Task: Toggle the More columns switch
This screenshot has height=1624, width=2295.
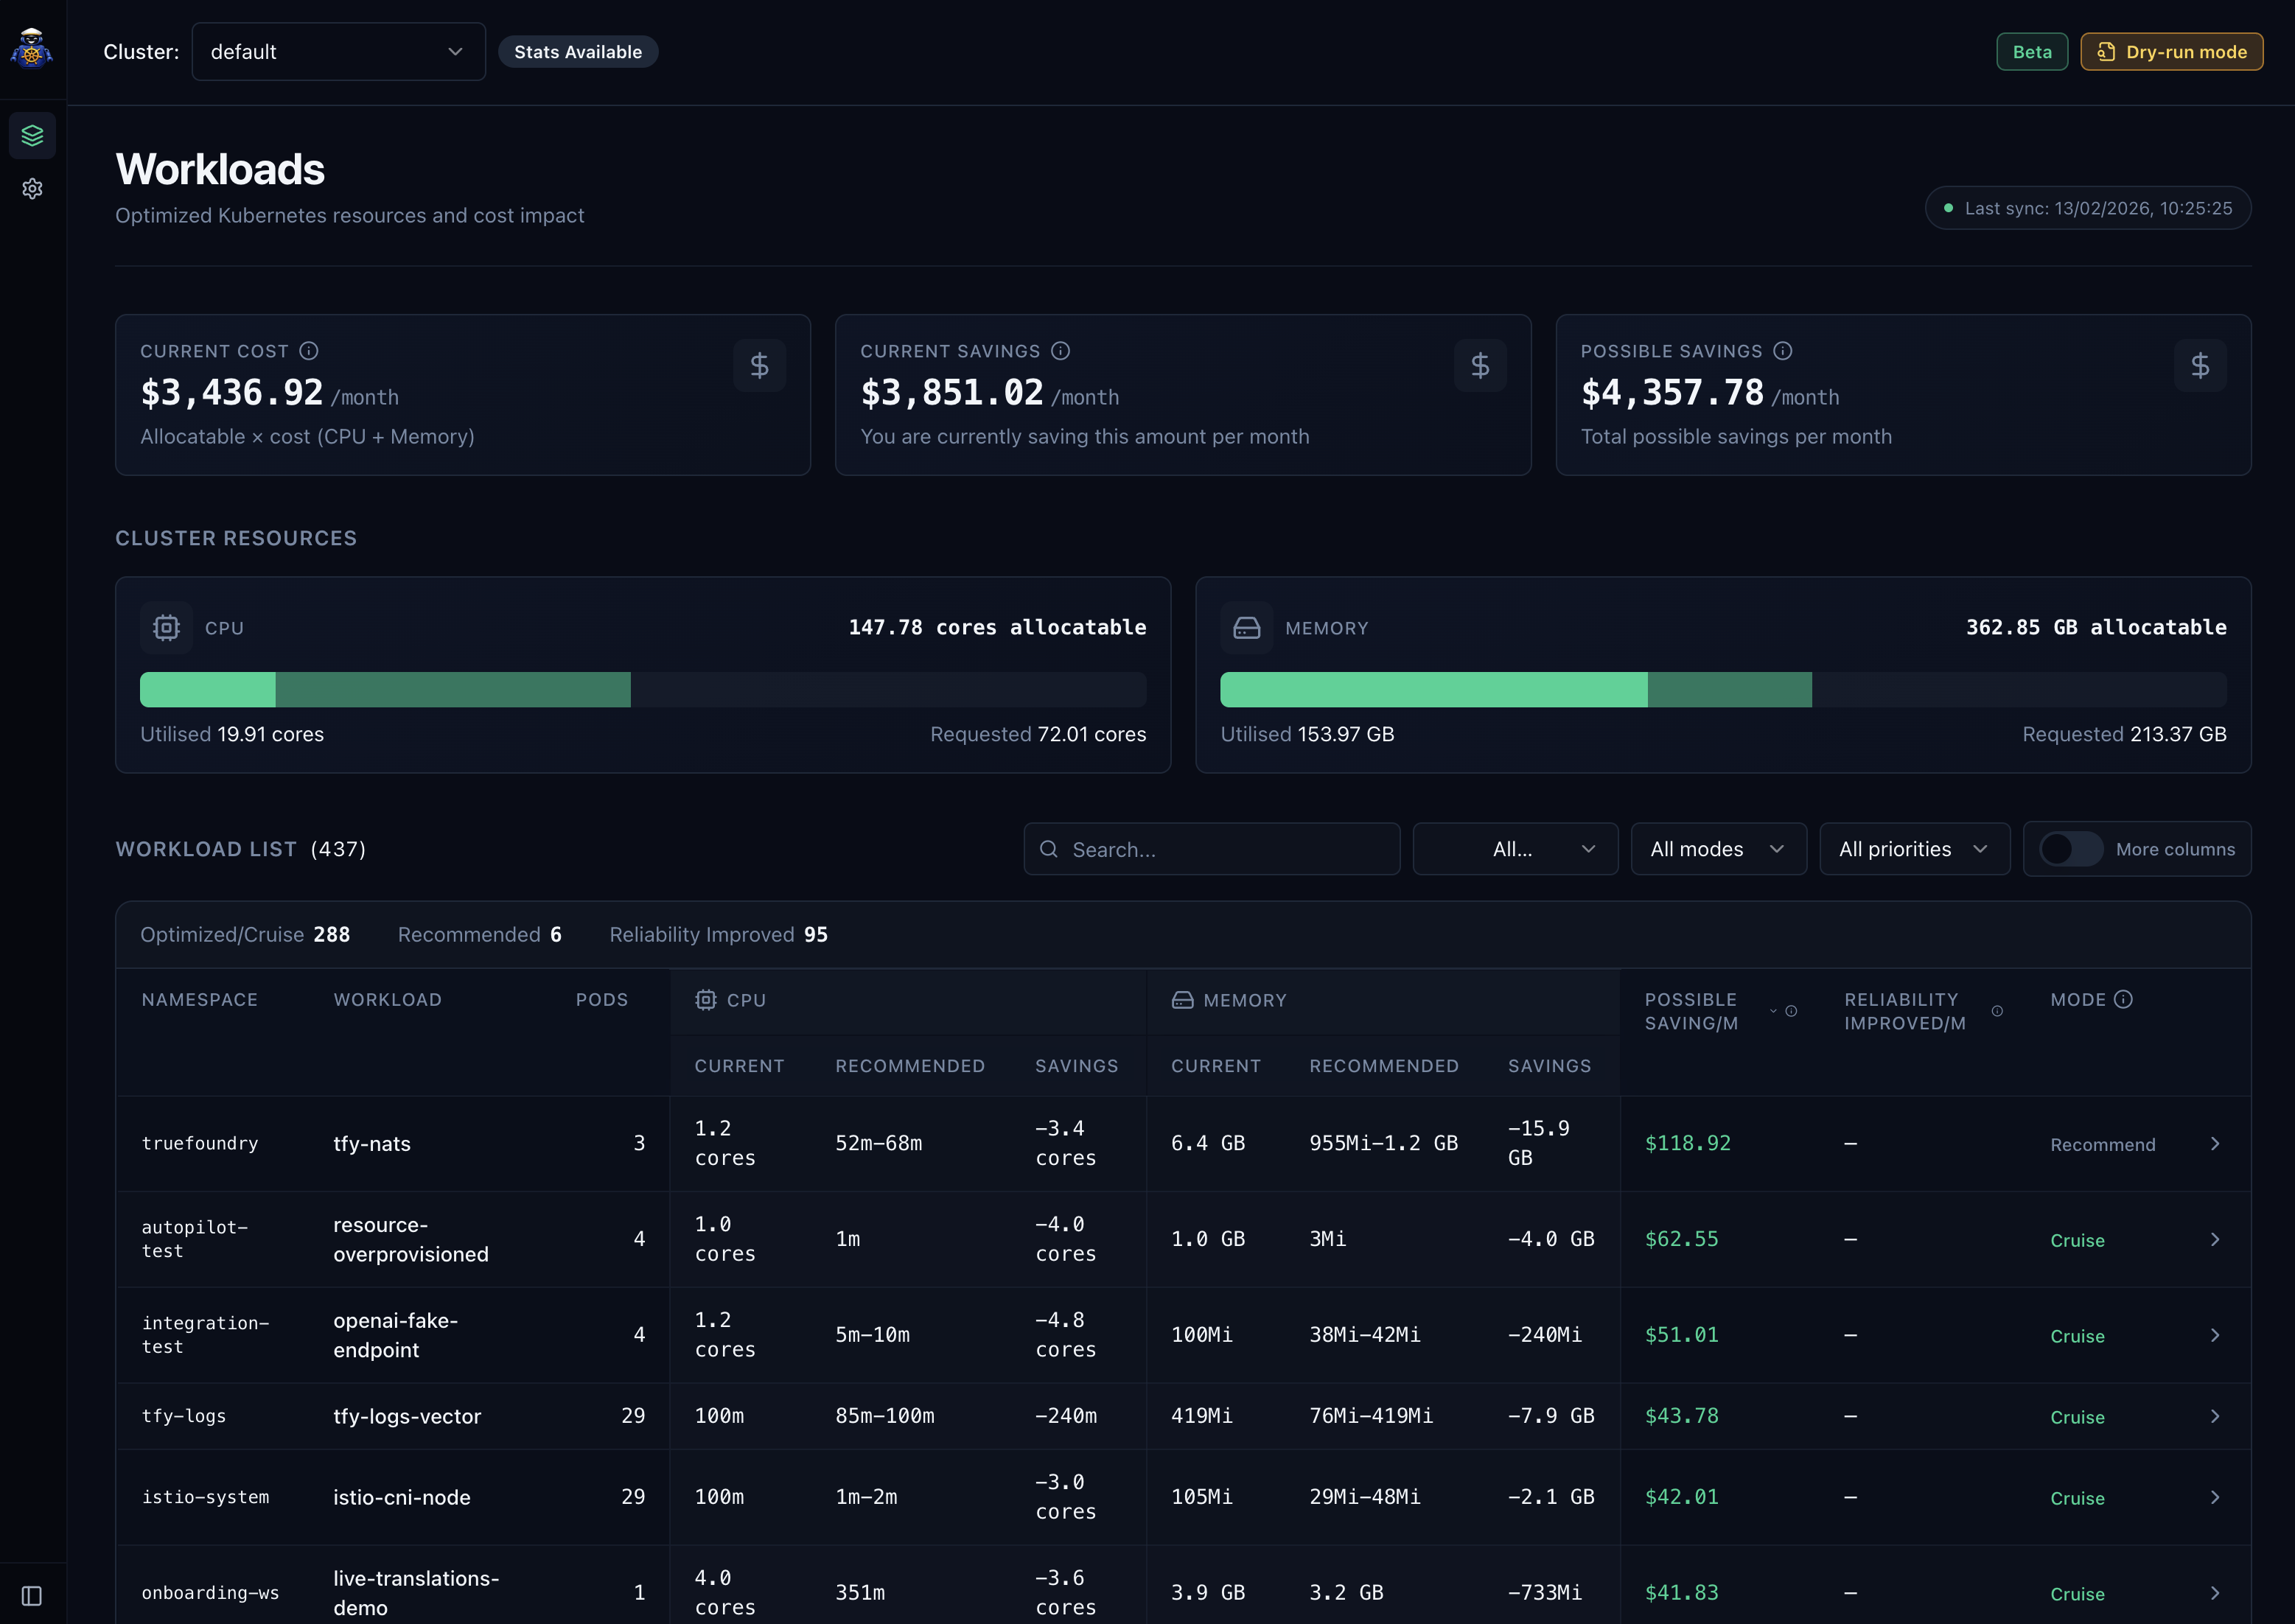Action: 2070,849
